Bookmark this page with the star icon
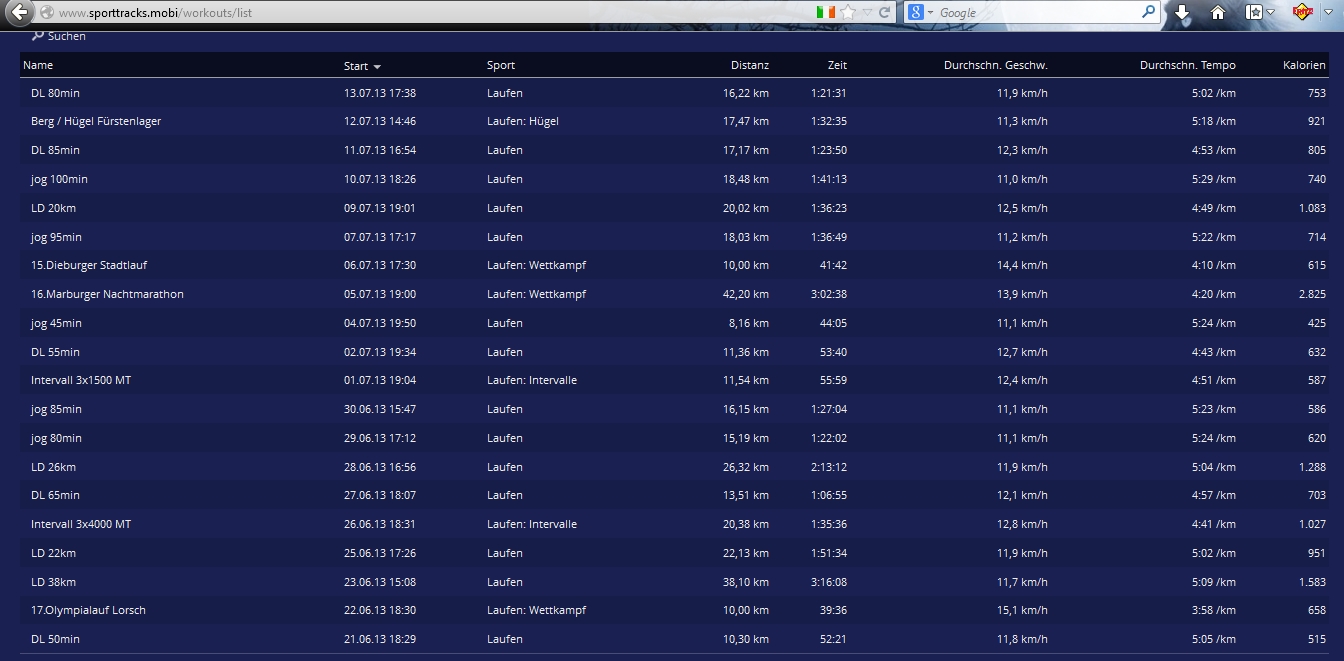Viewport: 1344px width, 661px height. tap(848, 13)
